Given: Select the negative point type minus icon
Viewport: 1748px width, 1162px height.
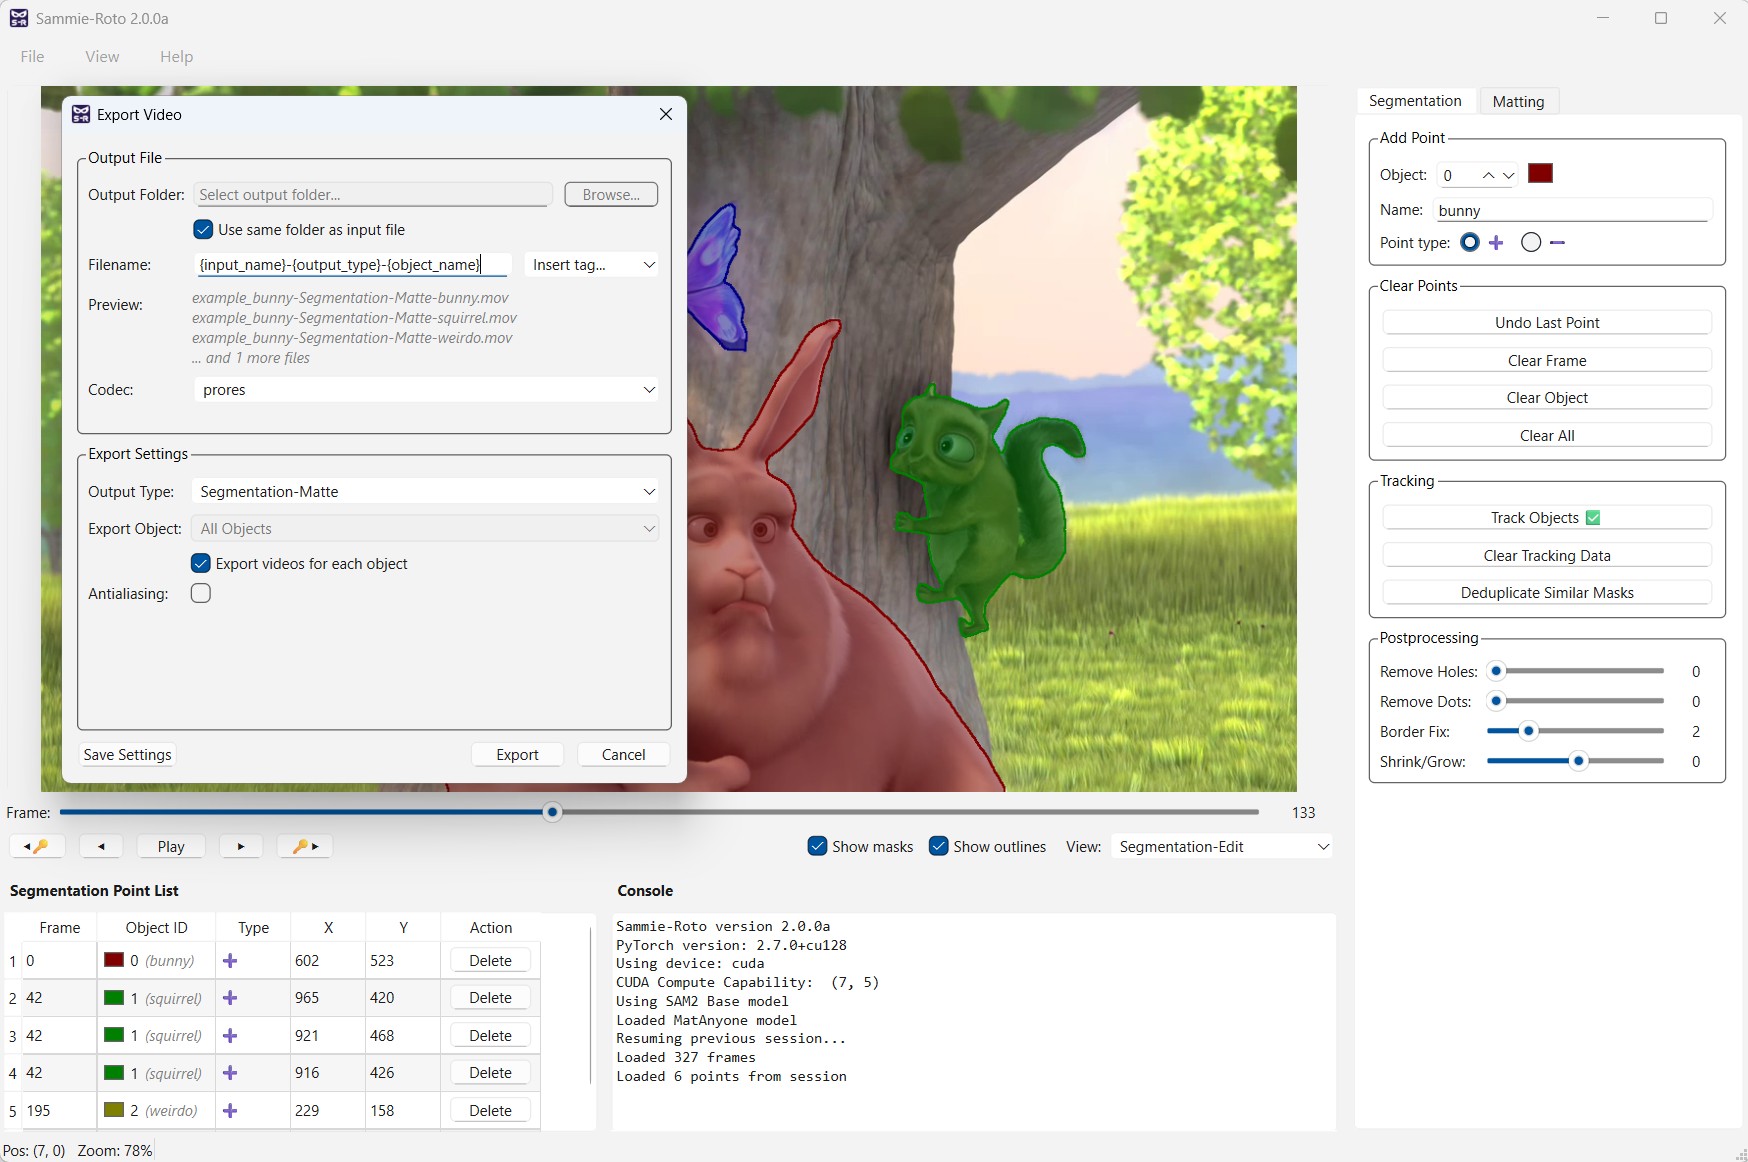Looking at the screenshot, I should click(x=1557, y=242).
